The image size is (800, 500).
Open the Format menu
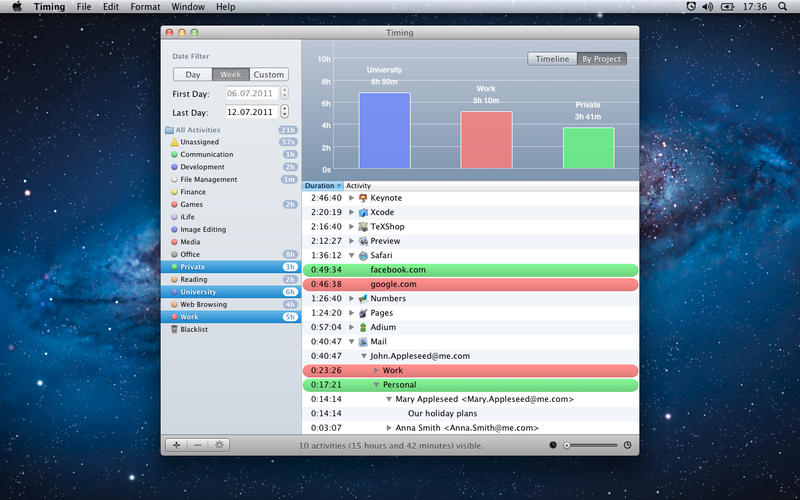click(x=145, y=7)
